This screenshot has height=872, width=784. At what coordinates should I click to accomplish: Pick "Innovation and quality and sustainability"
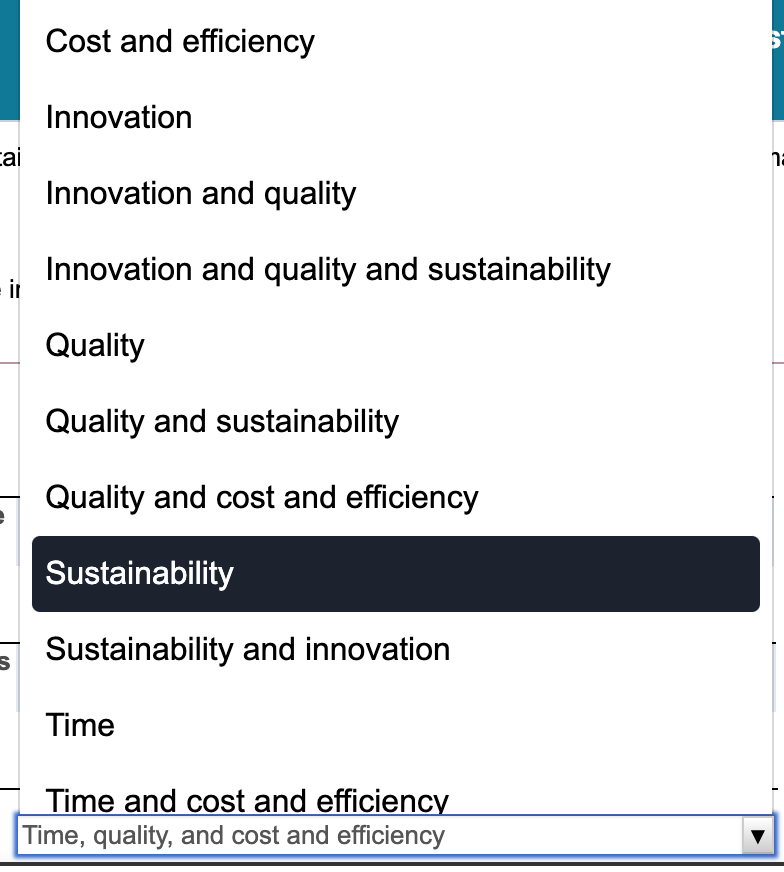pos(328,269)
